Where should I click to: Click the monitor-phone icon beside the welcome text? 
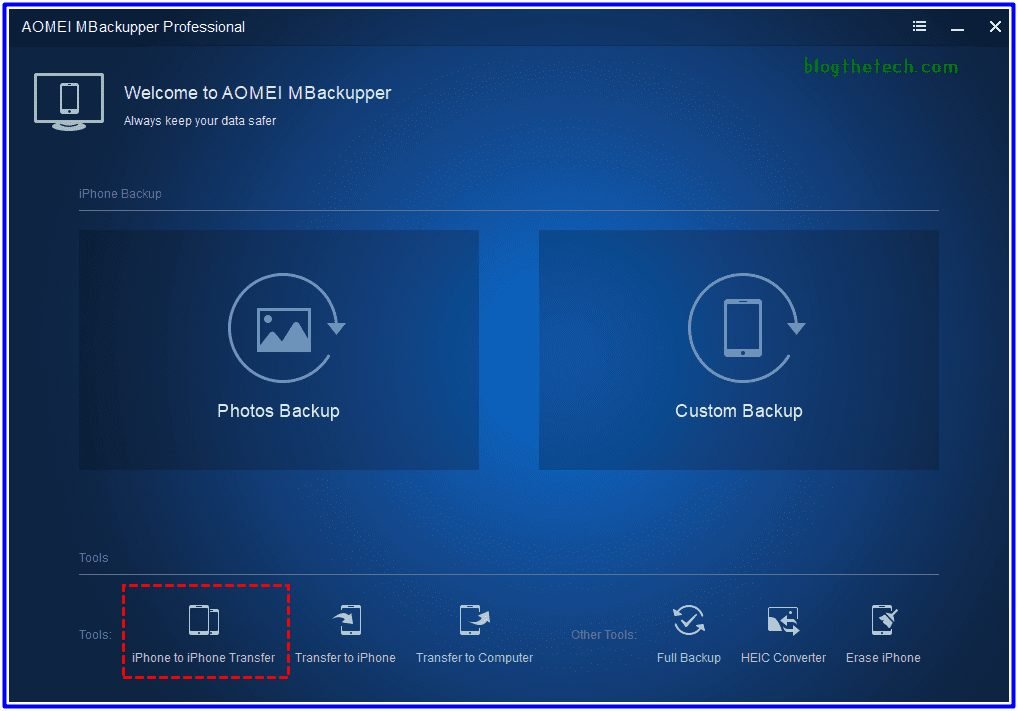(x=69, y=101)
